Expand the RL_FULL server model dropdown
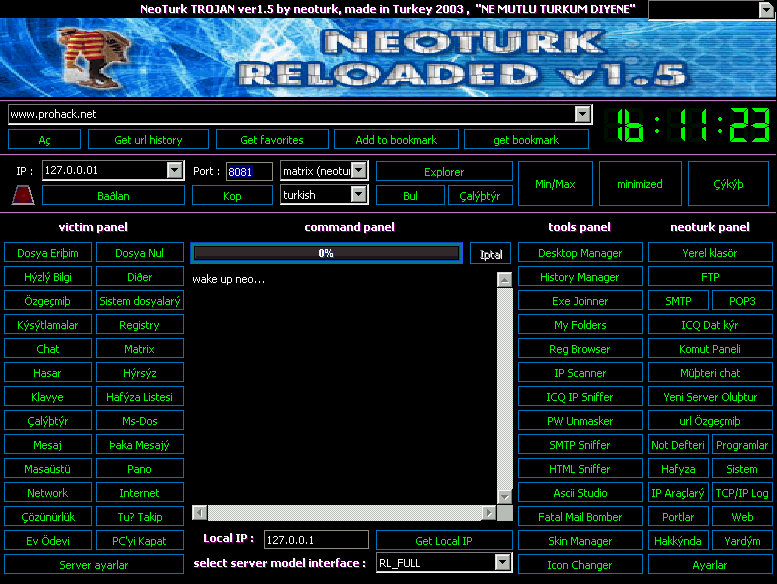This screenshot has height=584, width=777. pos(504,563)
